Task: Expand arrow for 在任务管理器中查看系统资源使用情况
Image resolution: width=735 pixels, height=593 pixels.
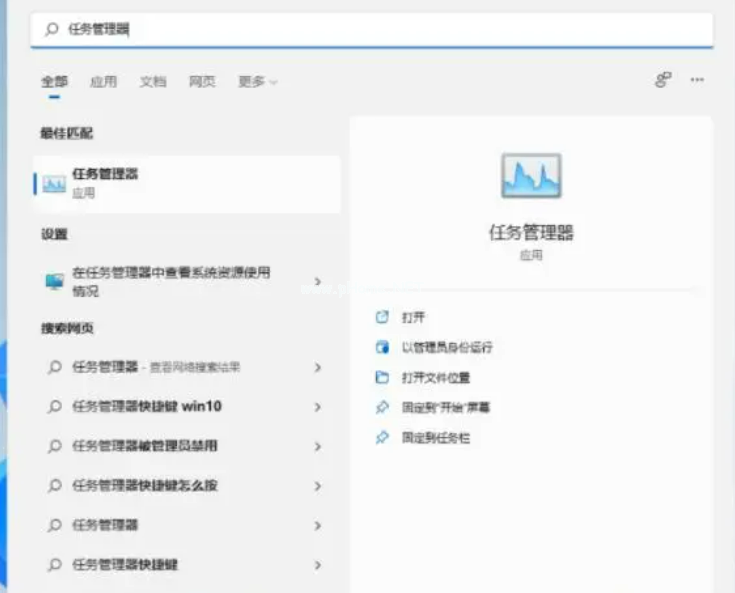Action: [x=318, y=282]
